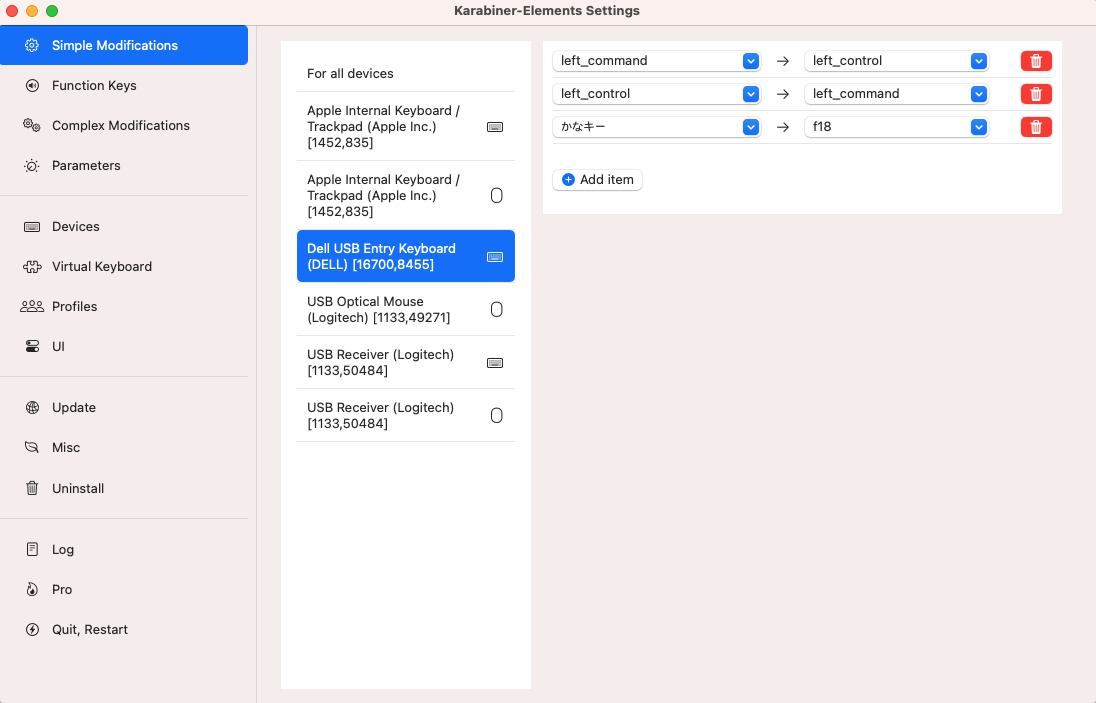Screen dimensions: 1096x703
Task: Click mouse icon beside second USB Receiver entry
Action: point(496,416)
